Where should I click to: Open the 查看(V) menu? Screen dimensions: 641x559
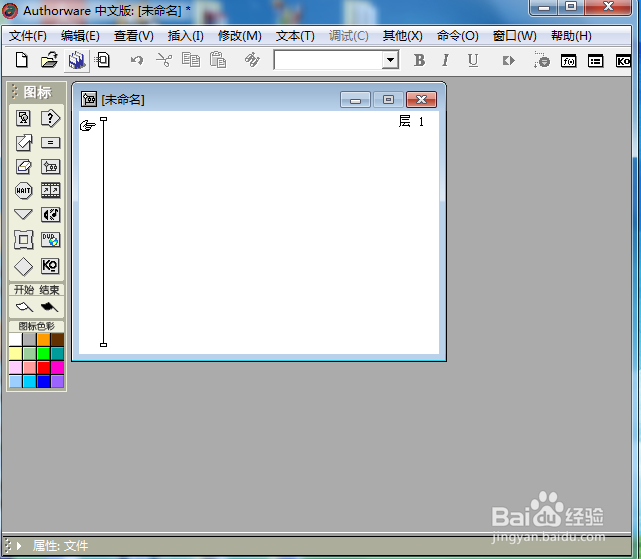pyautogui.click(x=134, y=36)
